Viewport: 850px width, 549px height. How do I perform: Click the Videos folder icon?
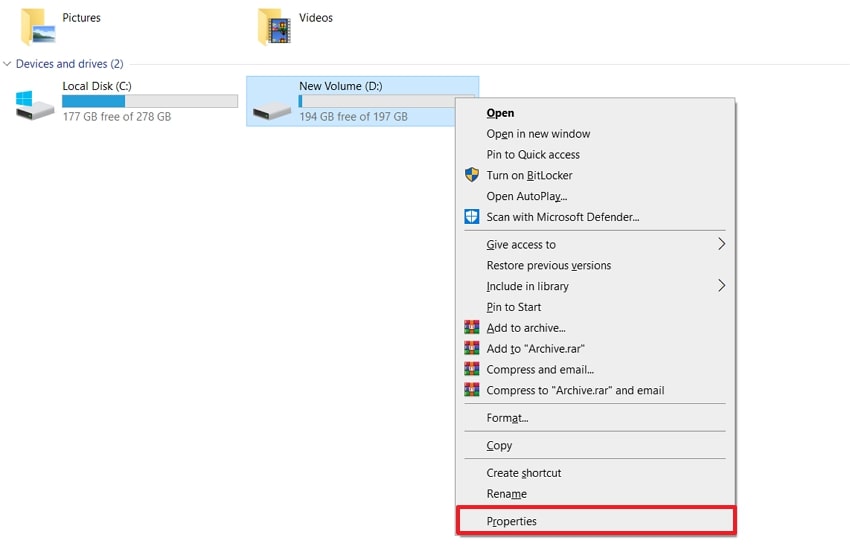tap(275, 27)
